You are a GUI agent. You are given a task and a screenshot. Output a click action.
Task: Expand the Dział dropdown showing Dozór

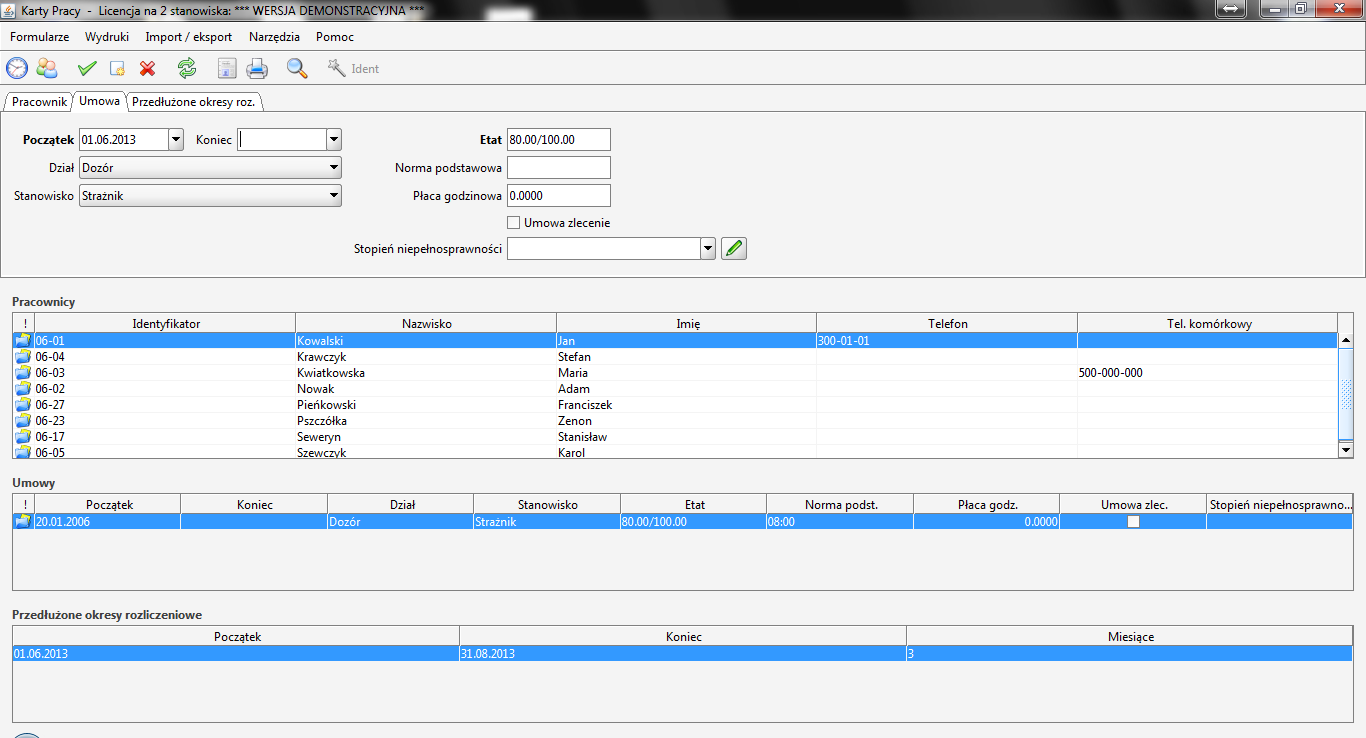(334, 168)
